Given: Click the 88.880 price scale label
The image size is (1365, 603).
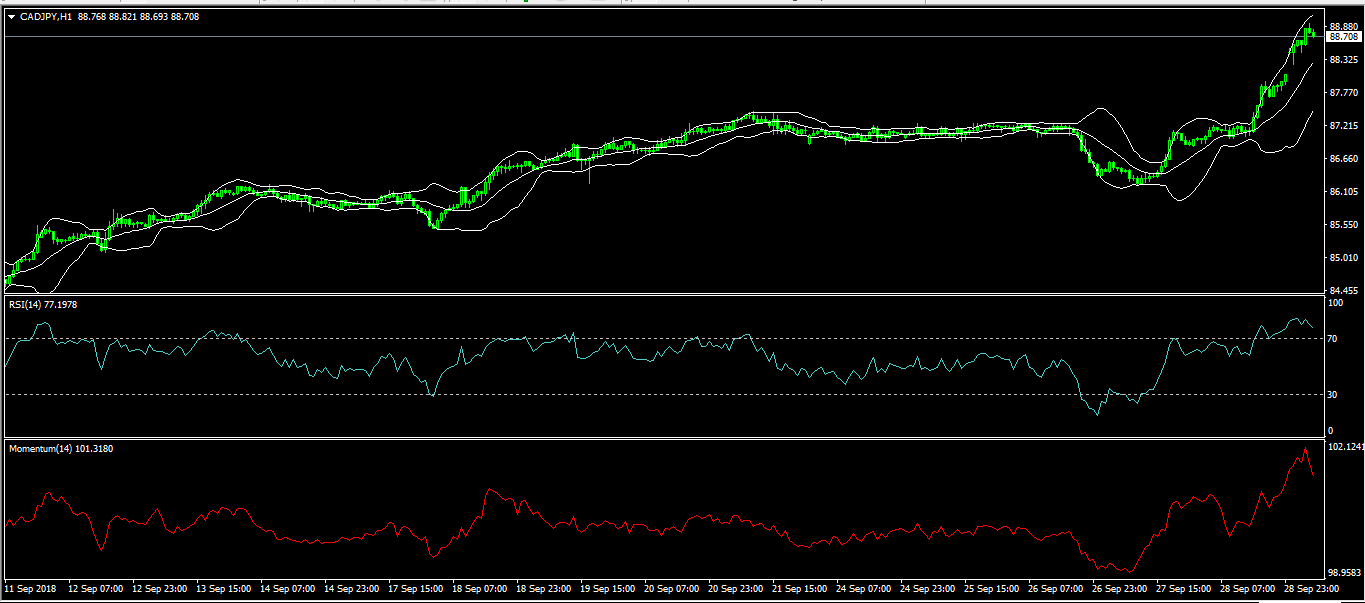Looking at the screenshot, I should 1342,27.
